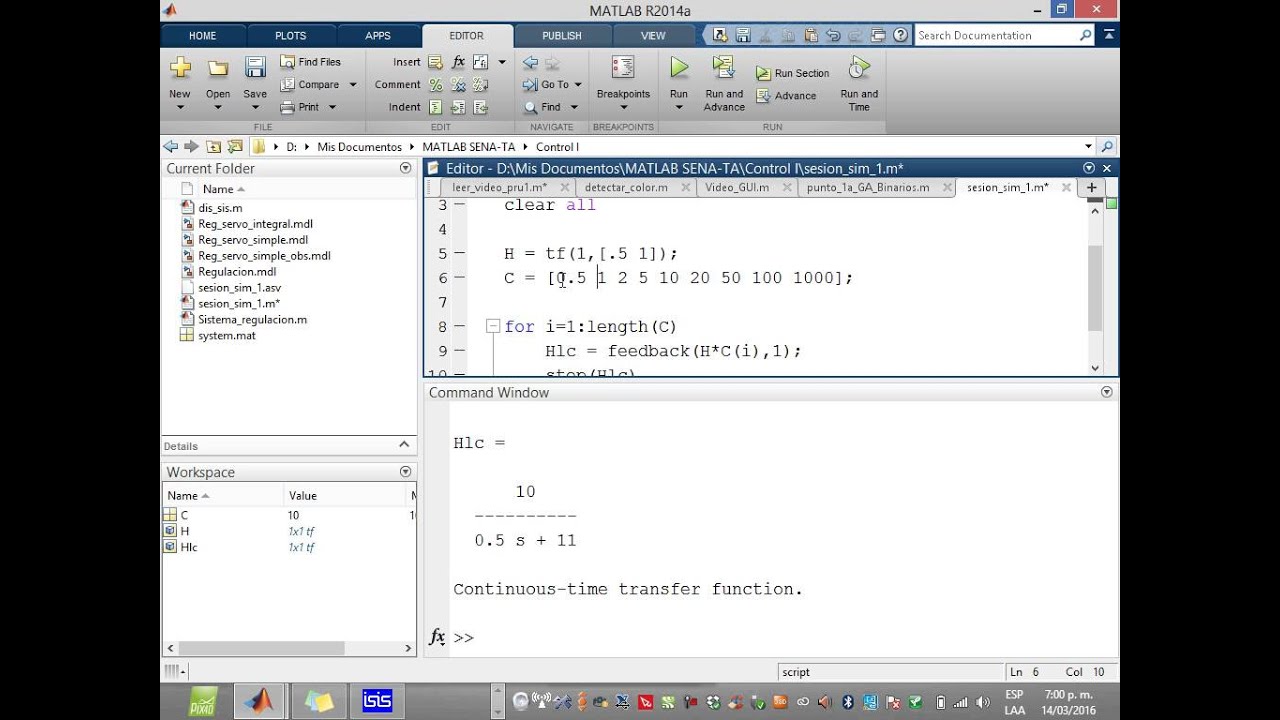Click the Find Files button
This screenshot has height=720, width=1280.
coord(311,62)
